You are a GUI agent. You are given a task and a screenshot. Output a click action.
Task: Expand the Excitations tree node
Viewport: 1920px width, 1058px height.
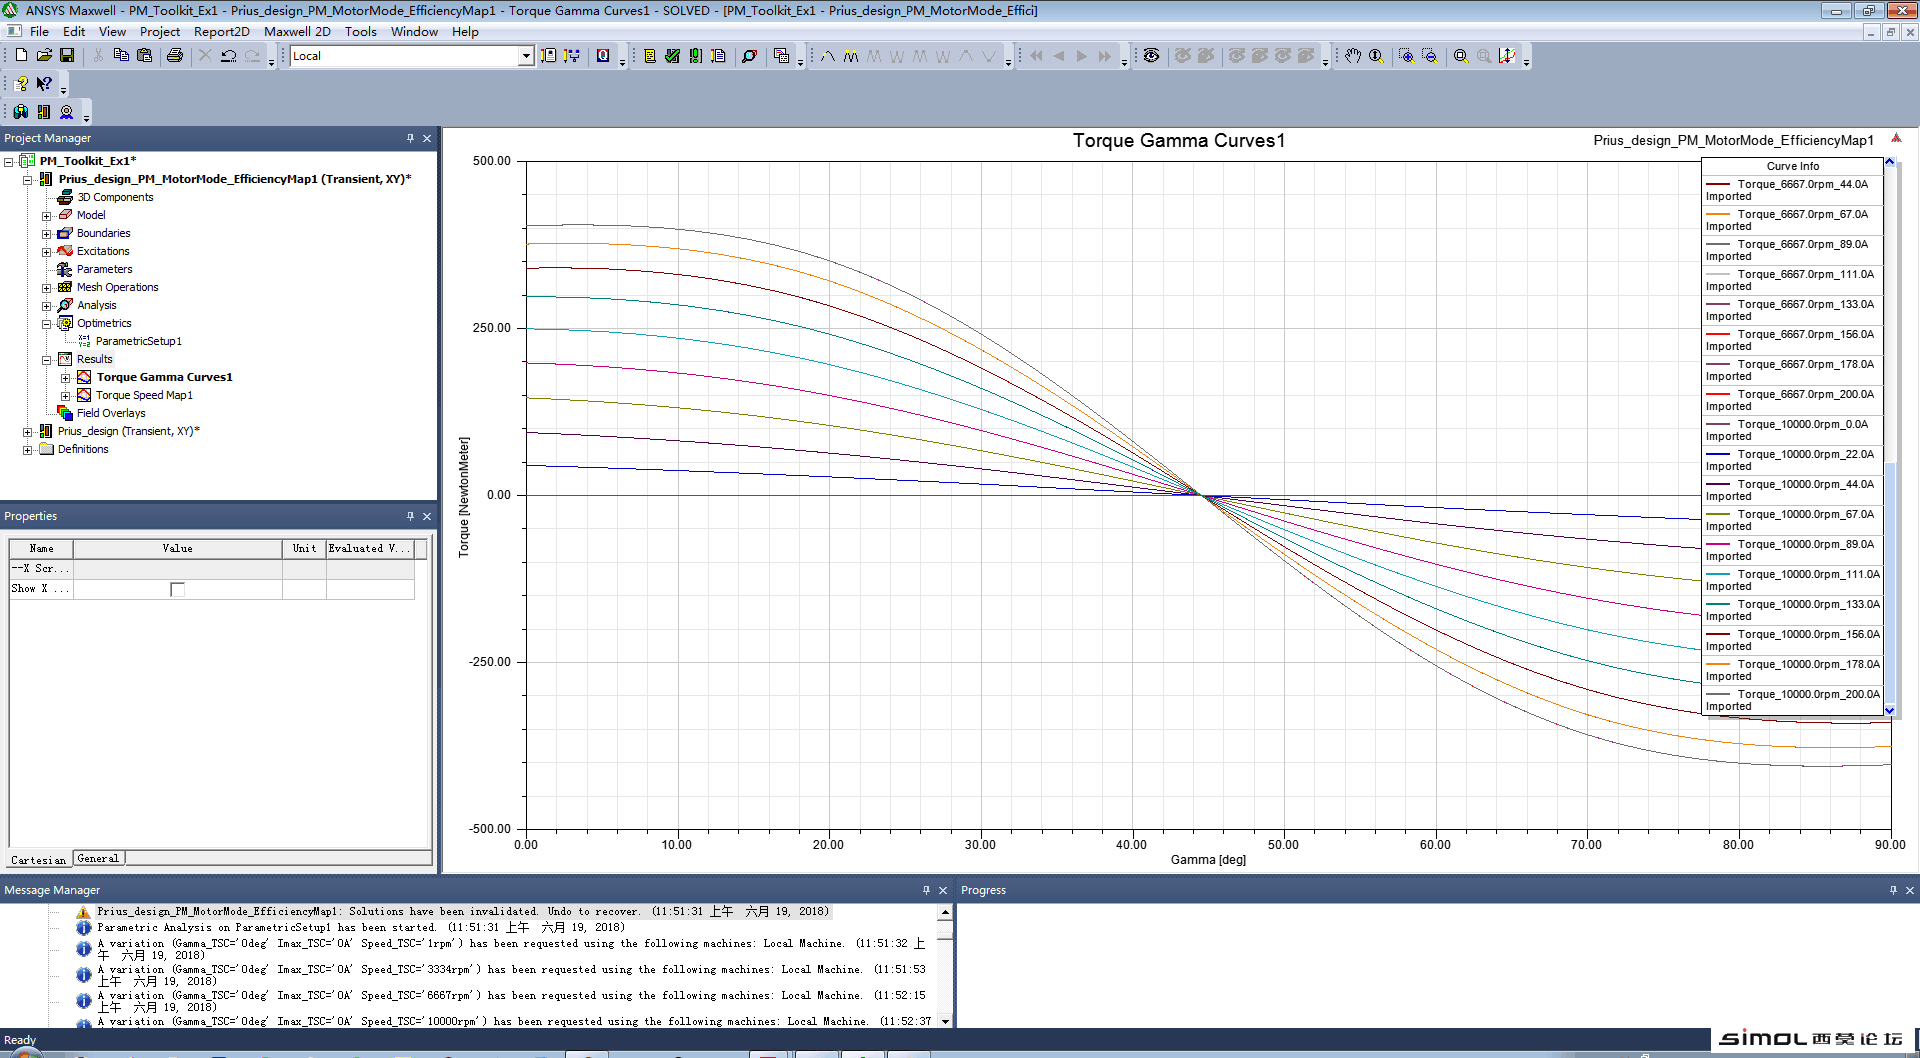(x=46, y=252)
